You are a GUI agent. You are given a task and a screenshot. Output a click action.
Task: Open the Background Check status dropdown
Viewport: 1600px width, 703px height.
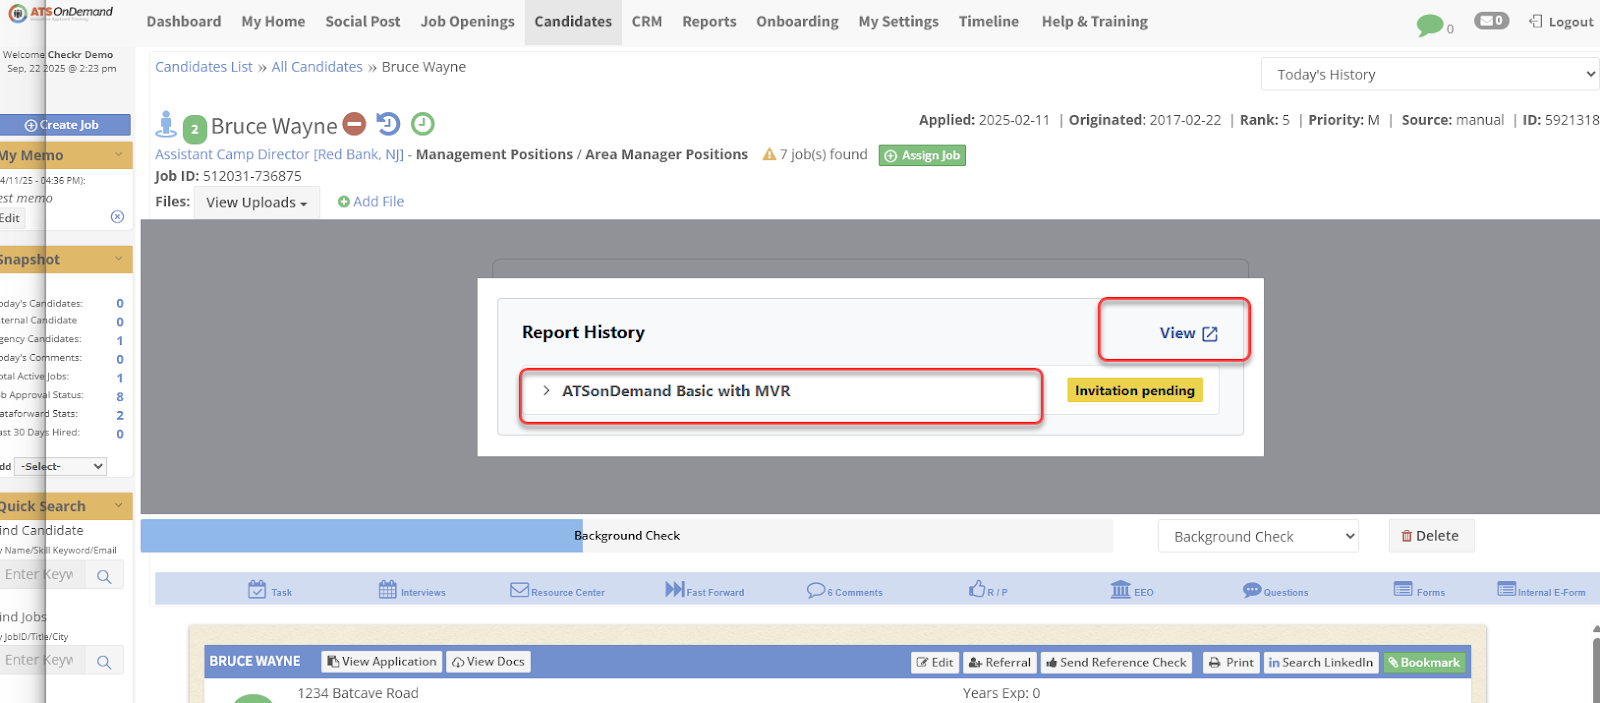click(1258, 536)
